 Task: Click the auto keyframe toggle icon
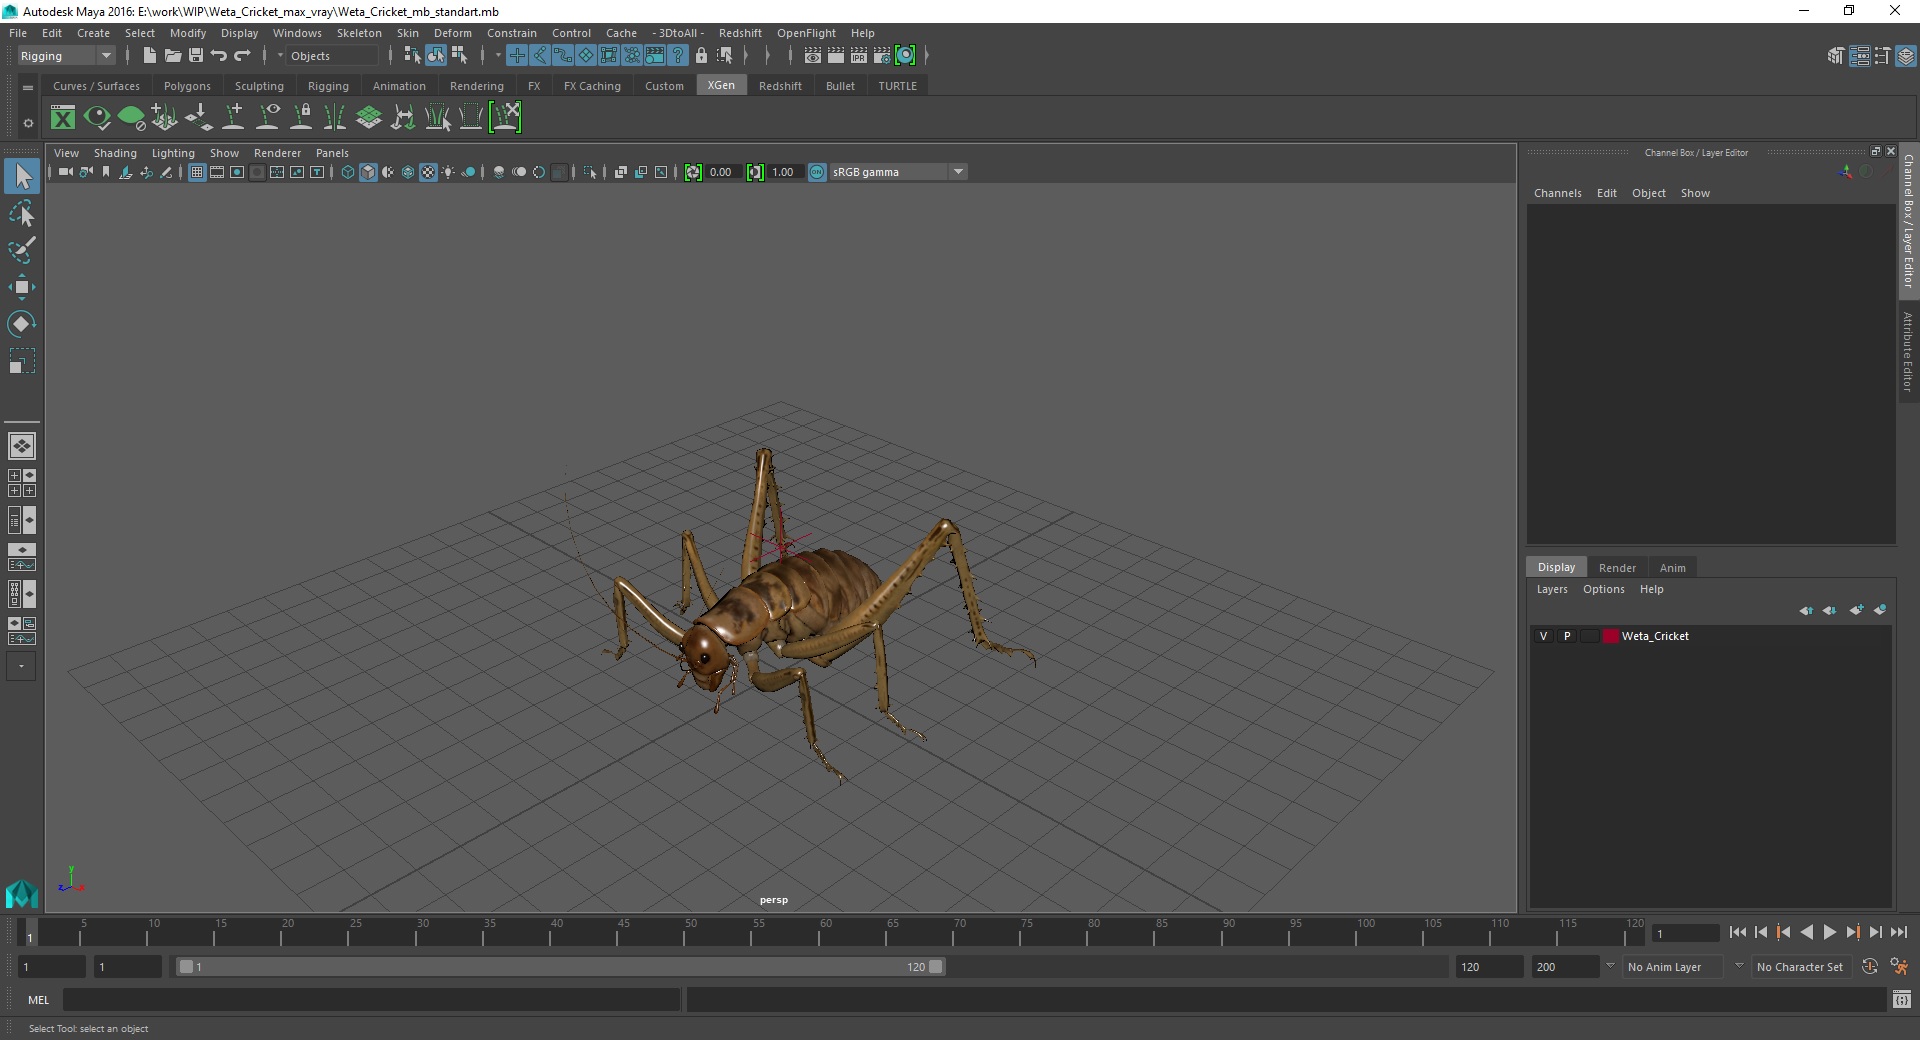point(1870,967)
